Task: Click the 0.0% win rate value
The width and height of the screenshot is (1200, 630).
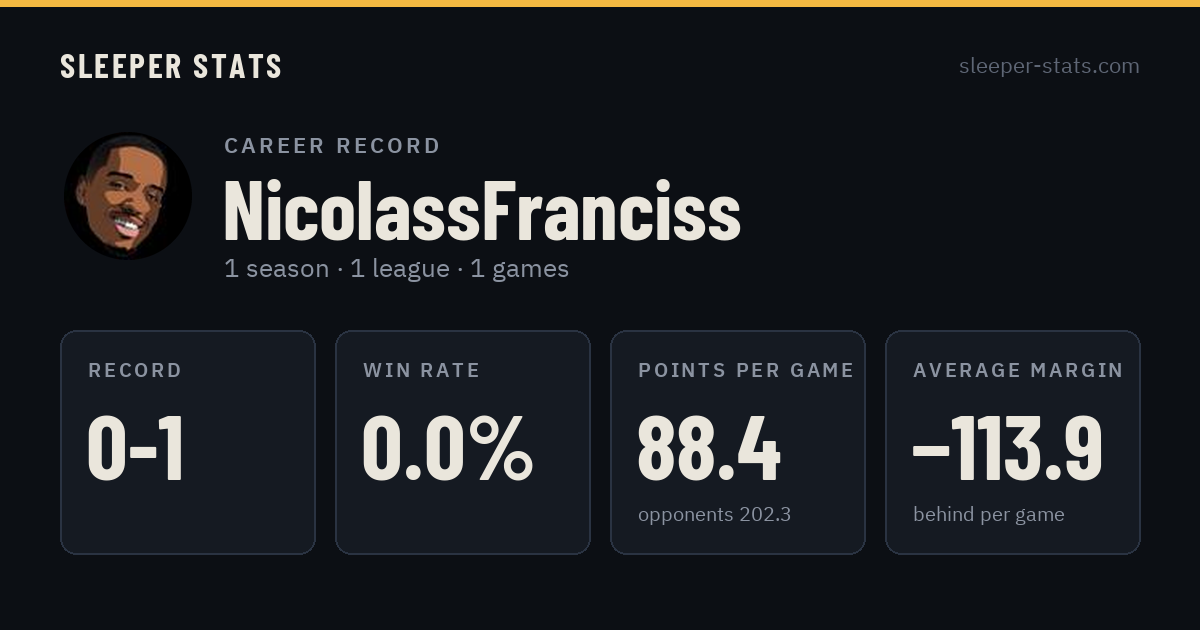Action: (x=447, y=449)
